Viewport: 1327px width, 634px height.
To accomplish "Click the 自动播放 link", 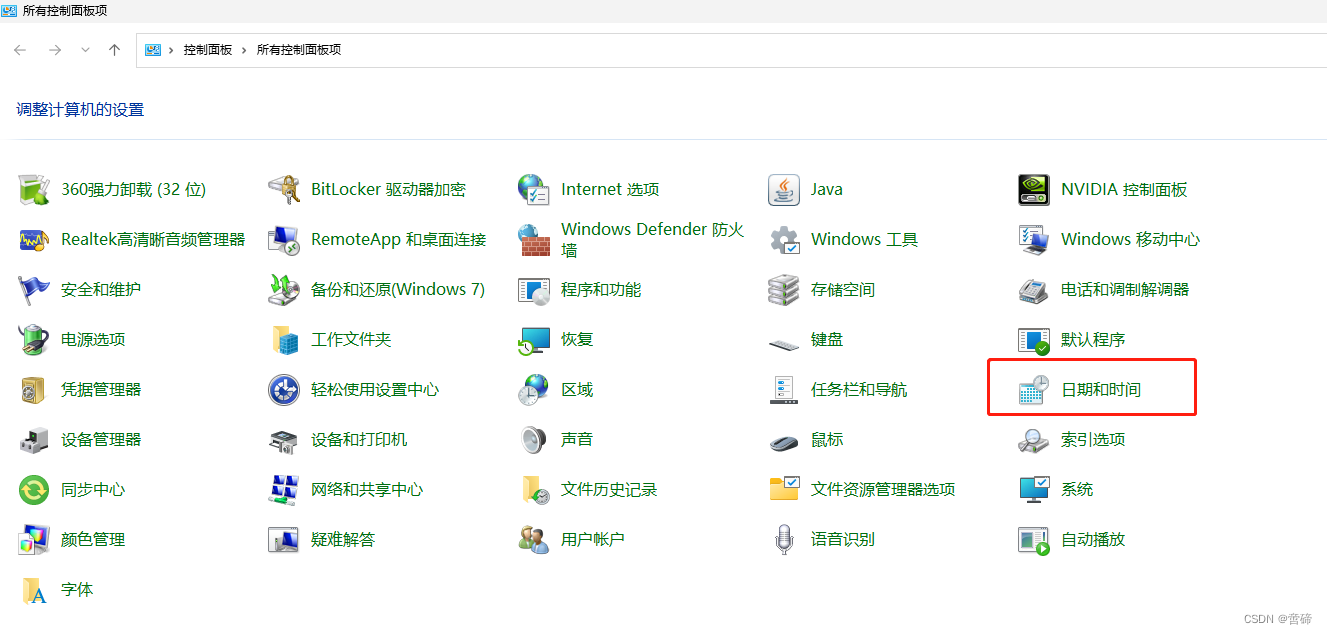I will click(x=1093, y=539).
